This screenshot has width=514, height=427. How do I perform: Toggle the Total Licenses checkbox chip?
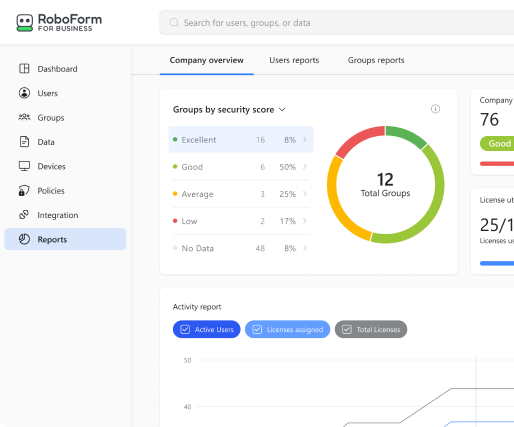tap(371, 329)
